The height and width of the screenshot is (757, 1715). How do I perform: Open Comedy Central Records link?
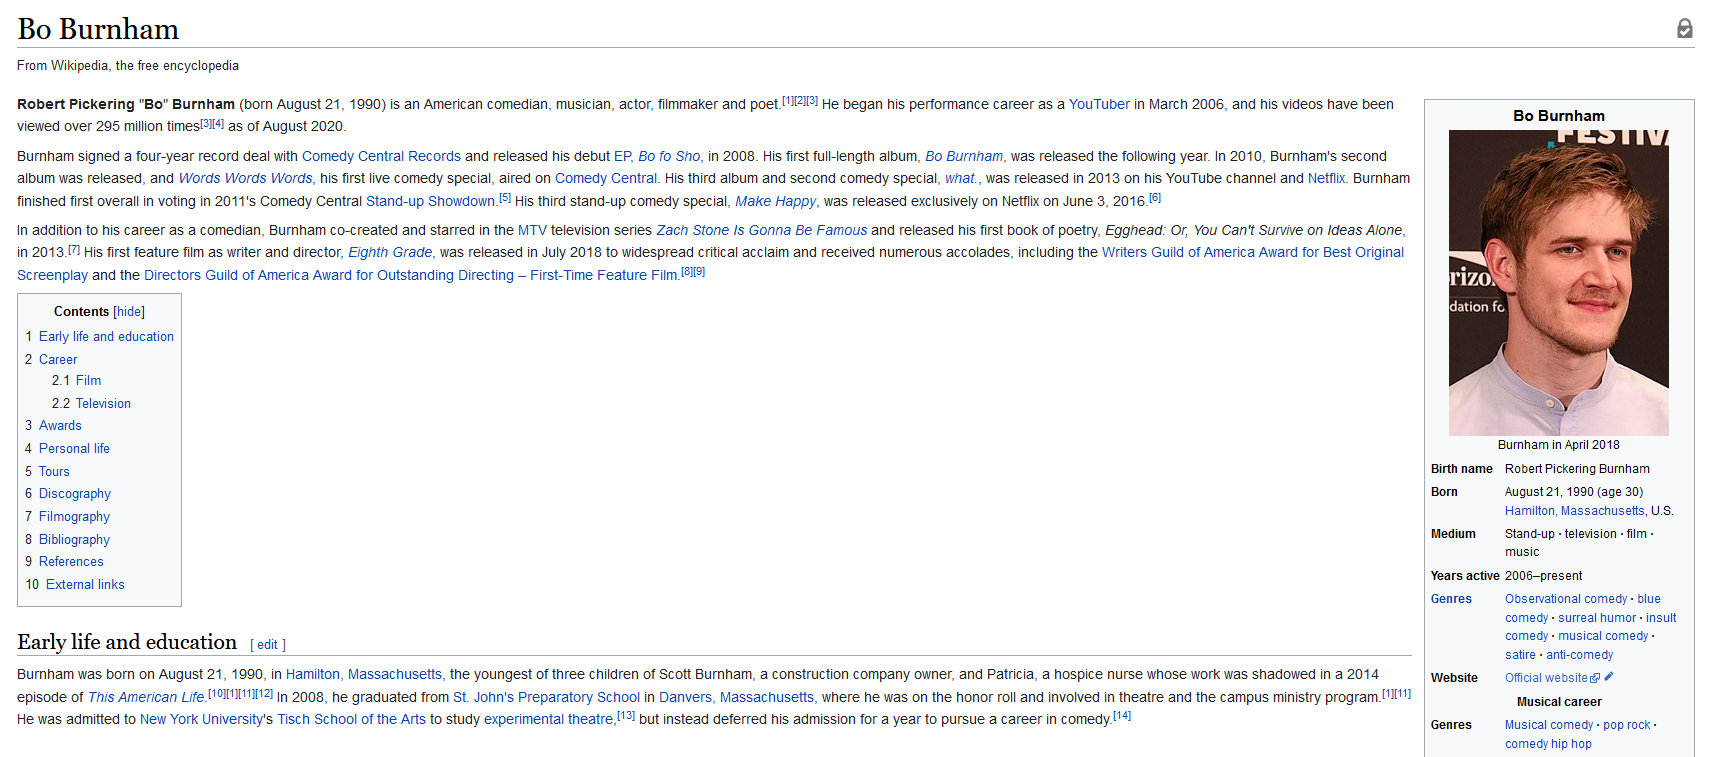(x=381, y=156)
